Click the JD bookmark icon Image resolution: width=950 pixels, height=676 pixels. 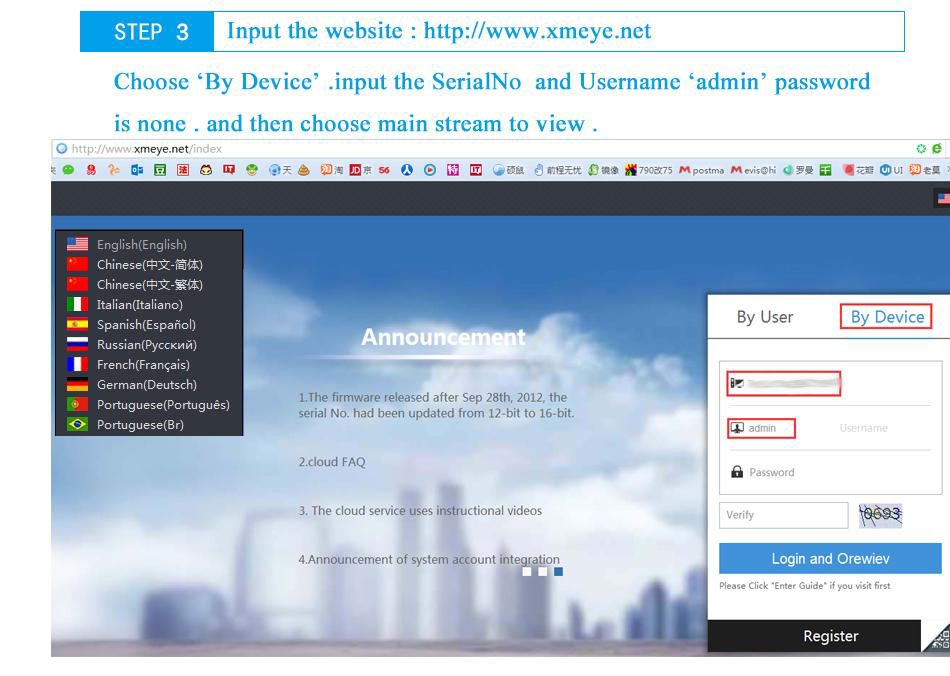pyautogui.click(x=355, y=170)
